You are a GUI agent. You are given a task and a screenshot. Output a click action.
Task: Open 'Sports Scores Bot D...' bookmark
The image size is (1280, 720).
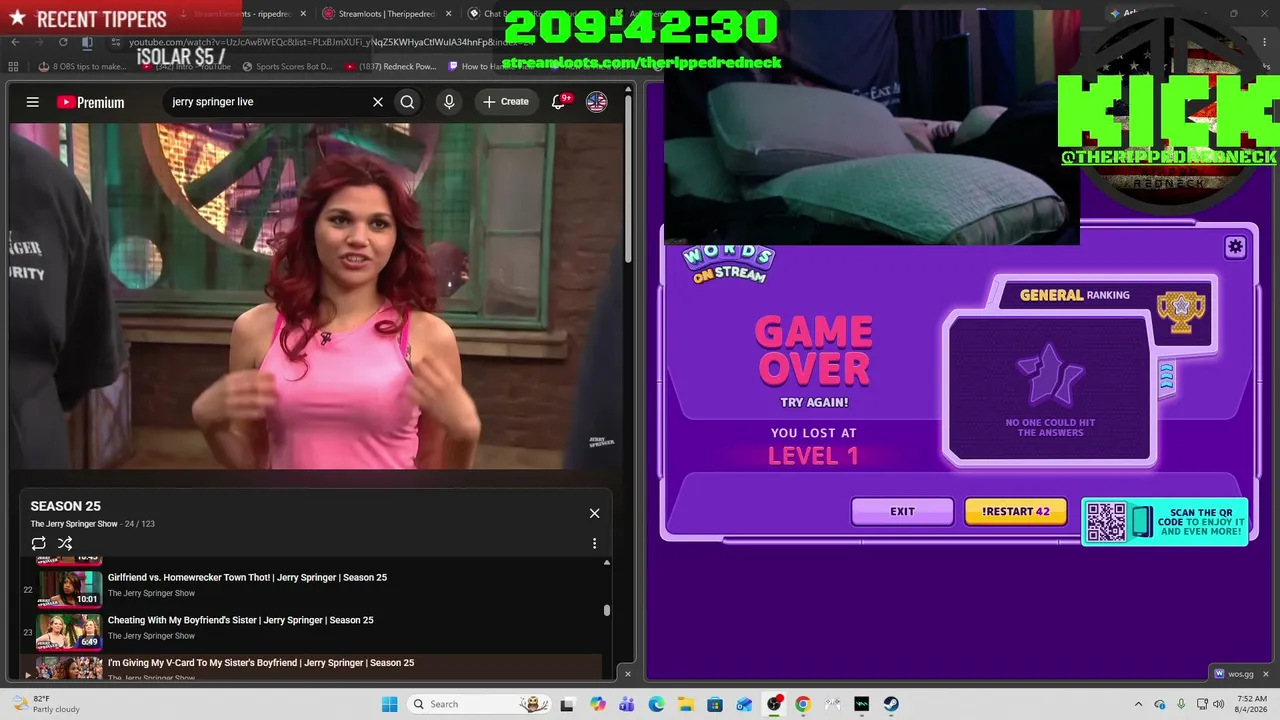point(288,67)
